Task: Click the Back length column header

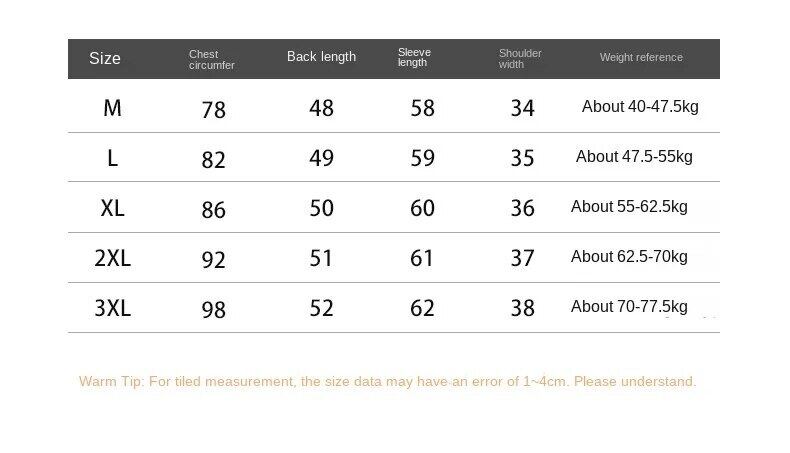Action: coord(321,57)
